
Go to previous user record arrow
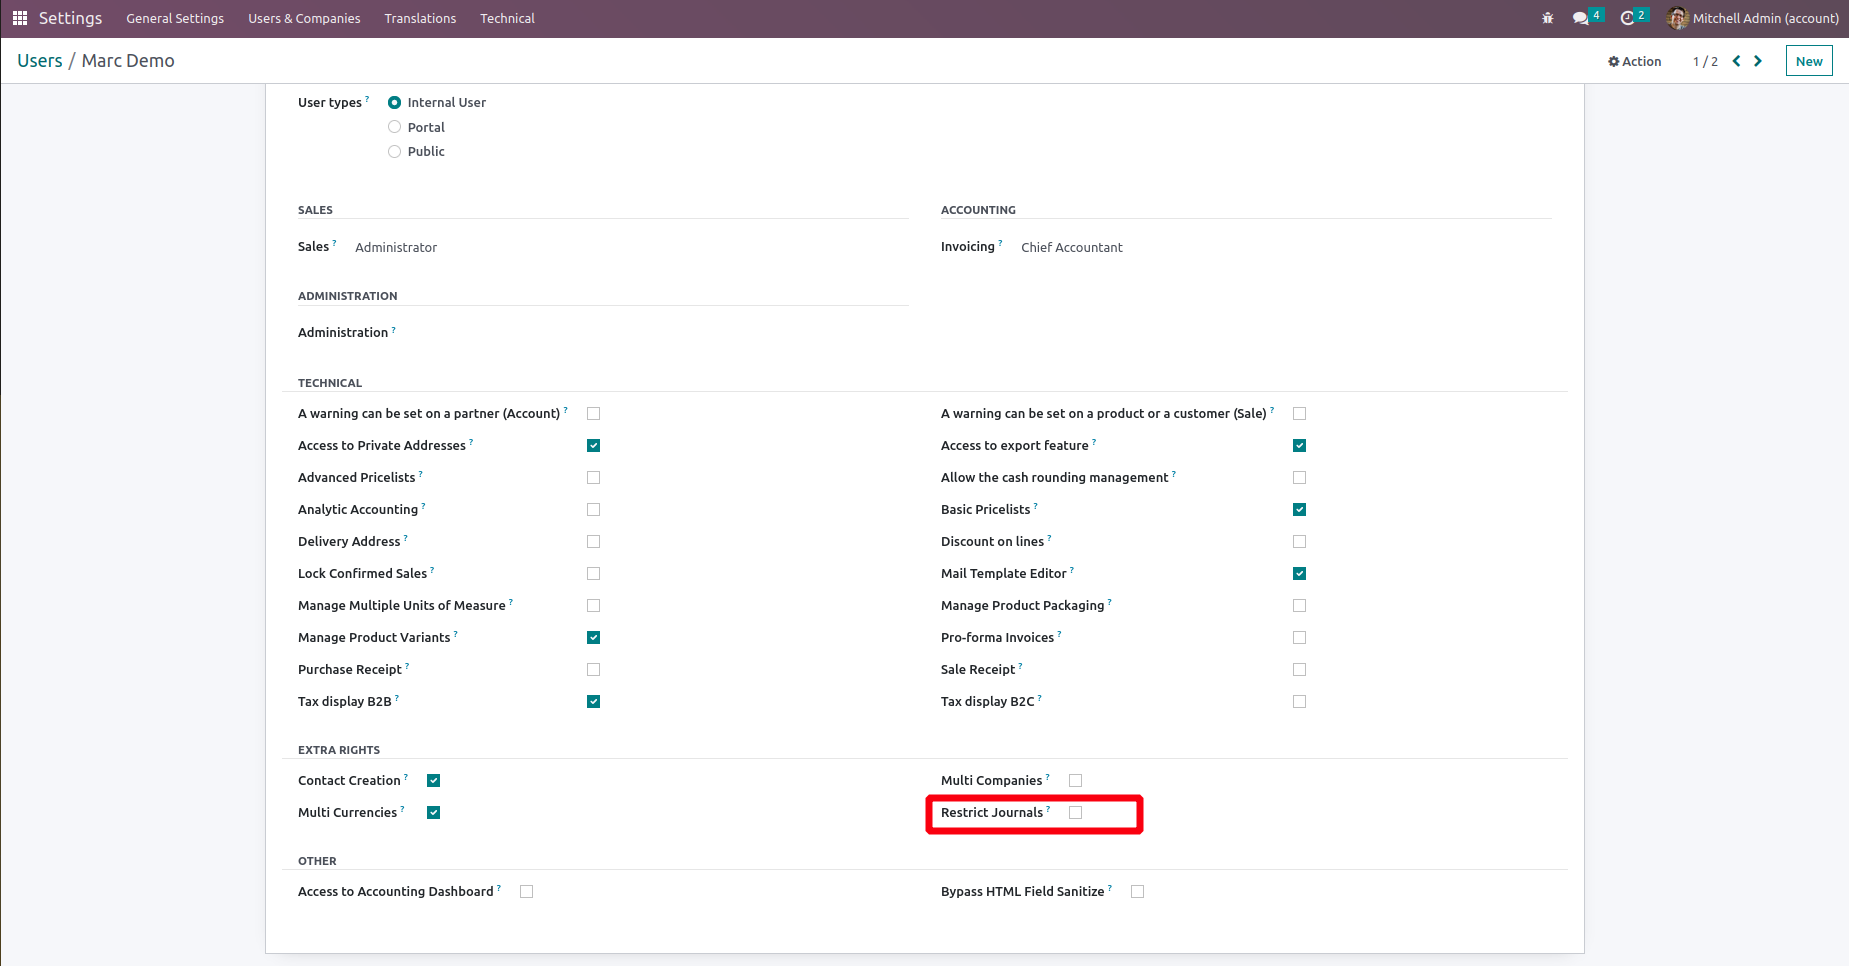tap(1737, 61)
